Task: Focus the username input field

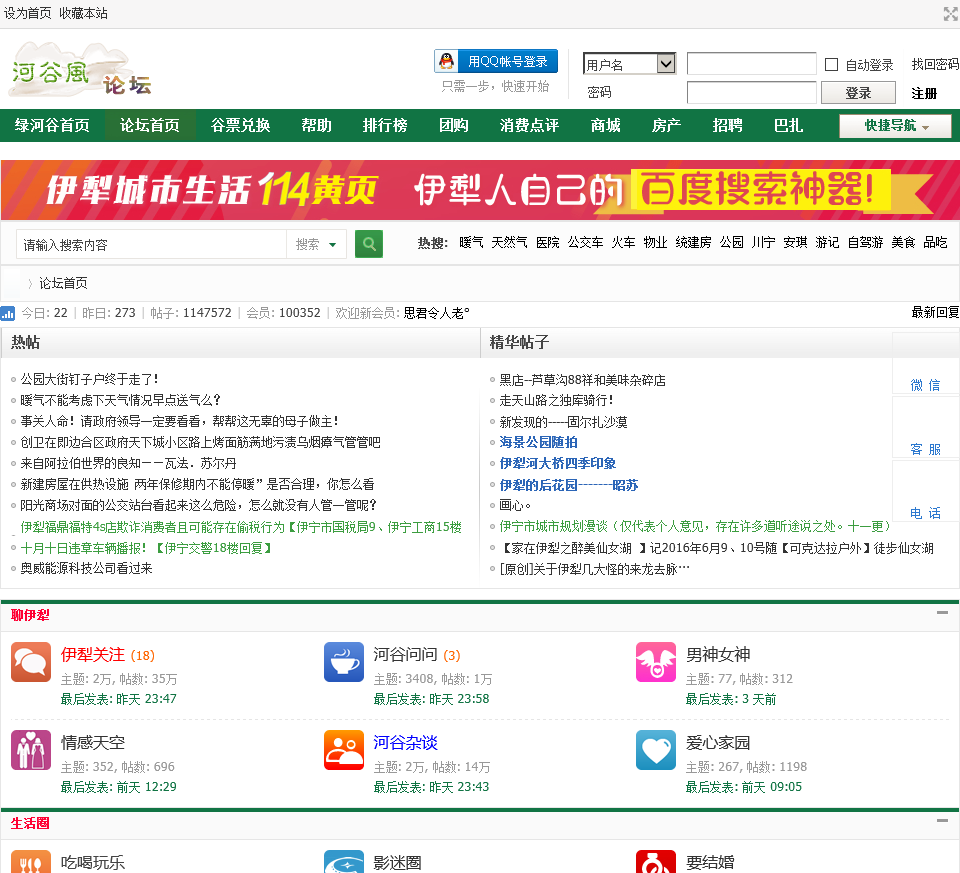Action: [x=751, y=63]
